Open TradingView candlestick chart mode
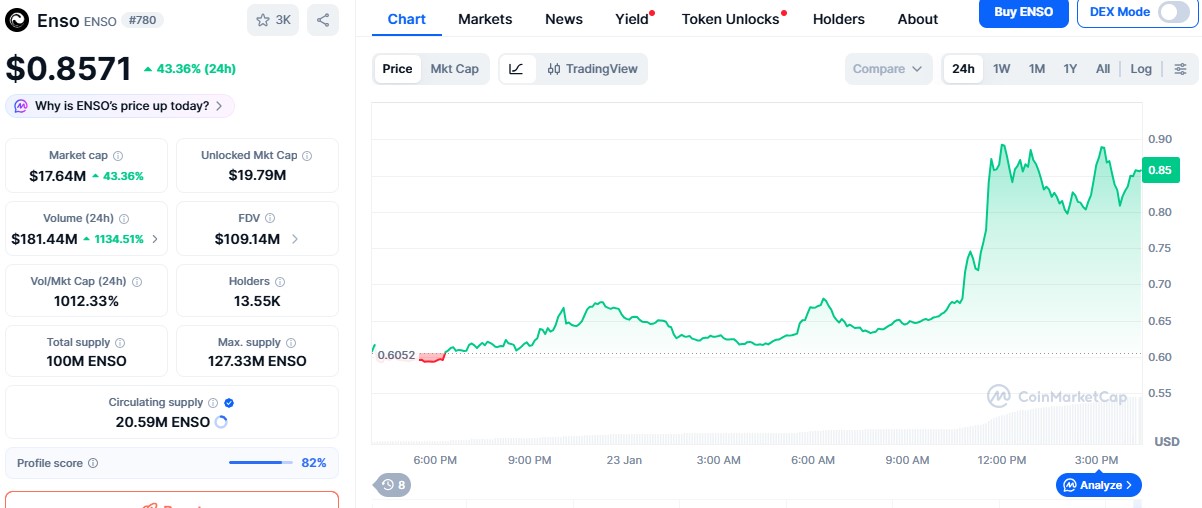The image size is (1202, 508). (592, 69)
